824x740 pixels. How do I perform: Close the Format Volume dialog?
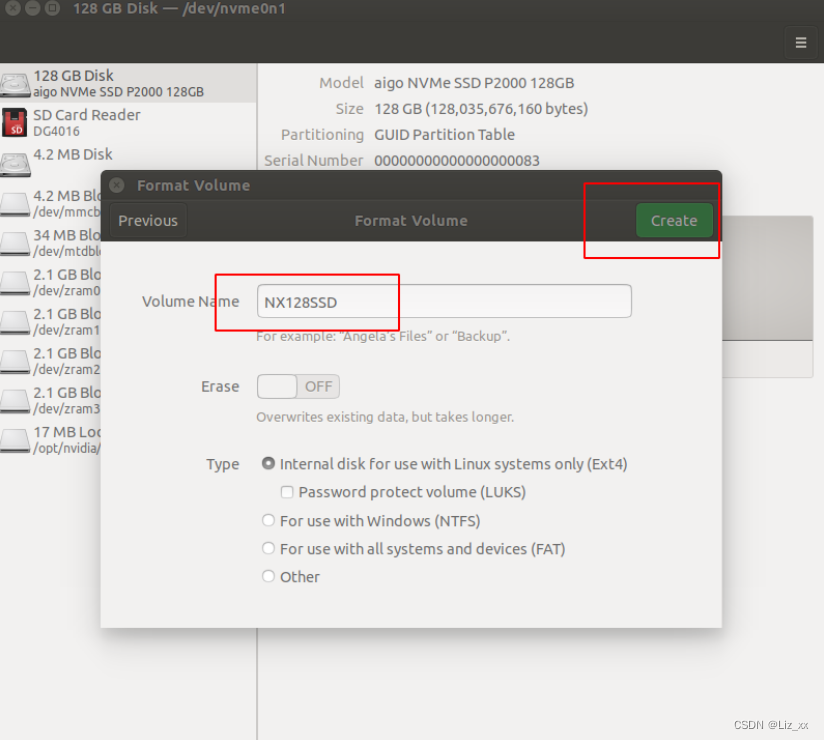coord(117,185)
